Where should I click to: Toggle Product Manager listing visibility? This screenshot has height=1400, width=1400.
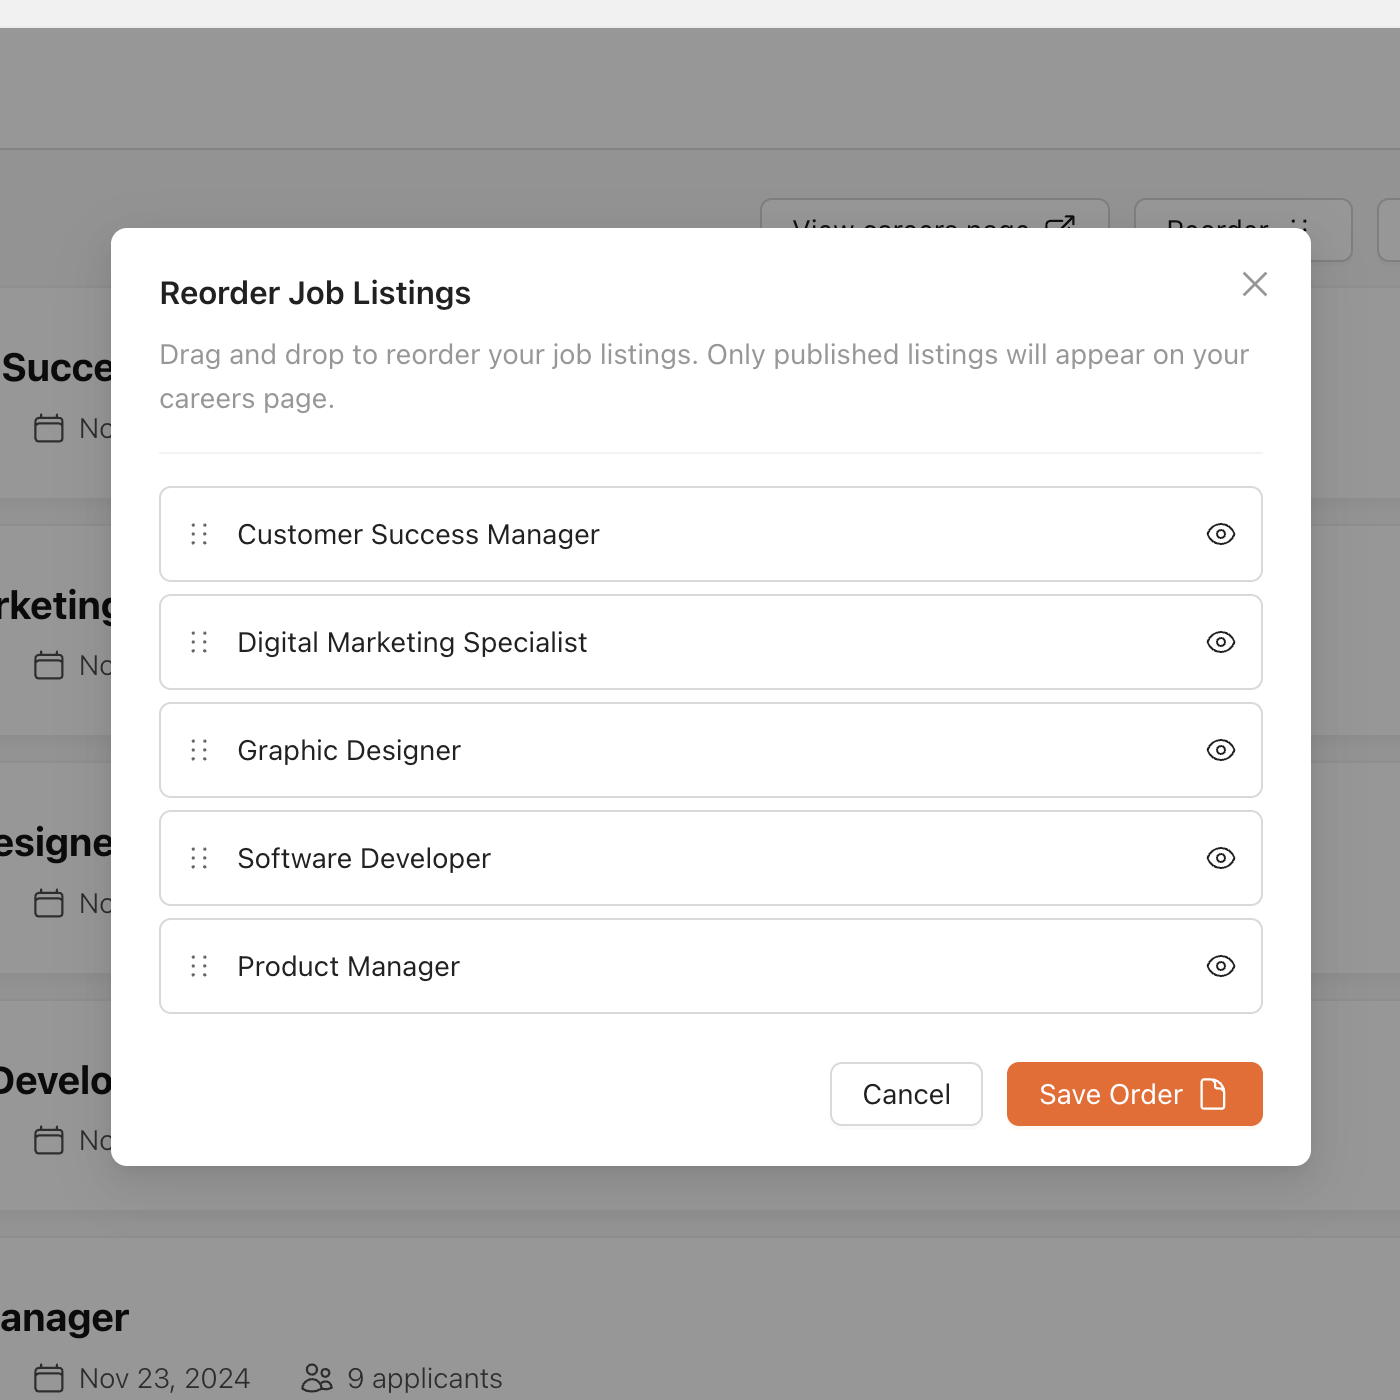tap(1220, 966)
